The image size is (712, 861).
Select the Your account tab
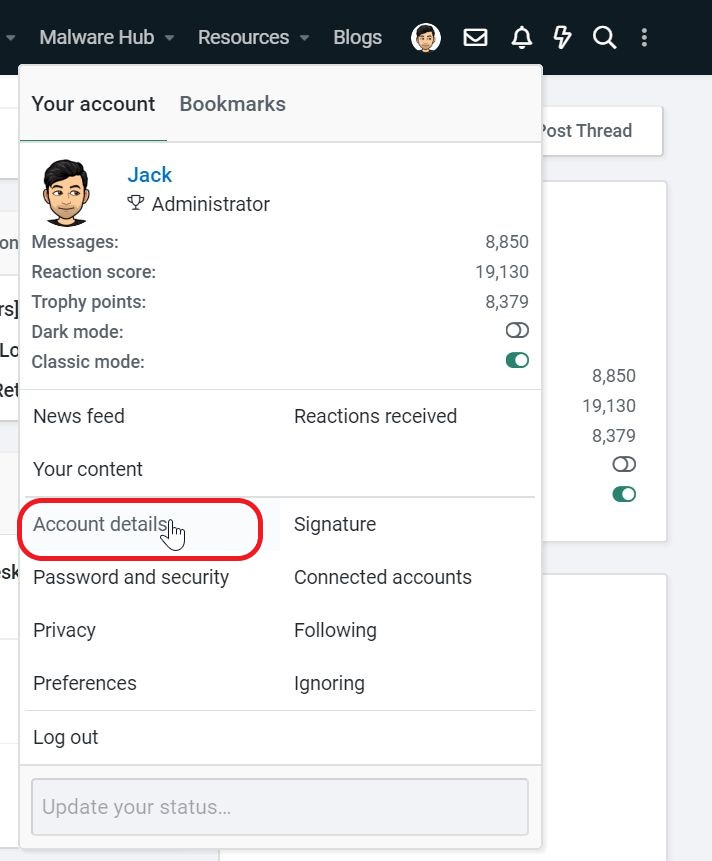[93, 104]
